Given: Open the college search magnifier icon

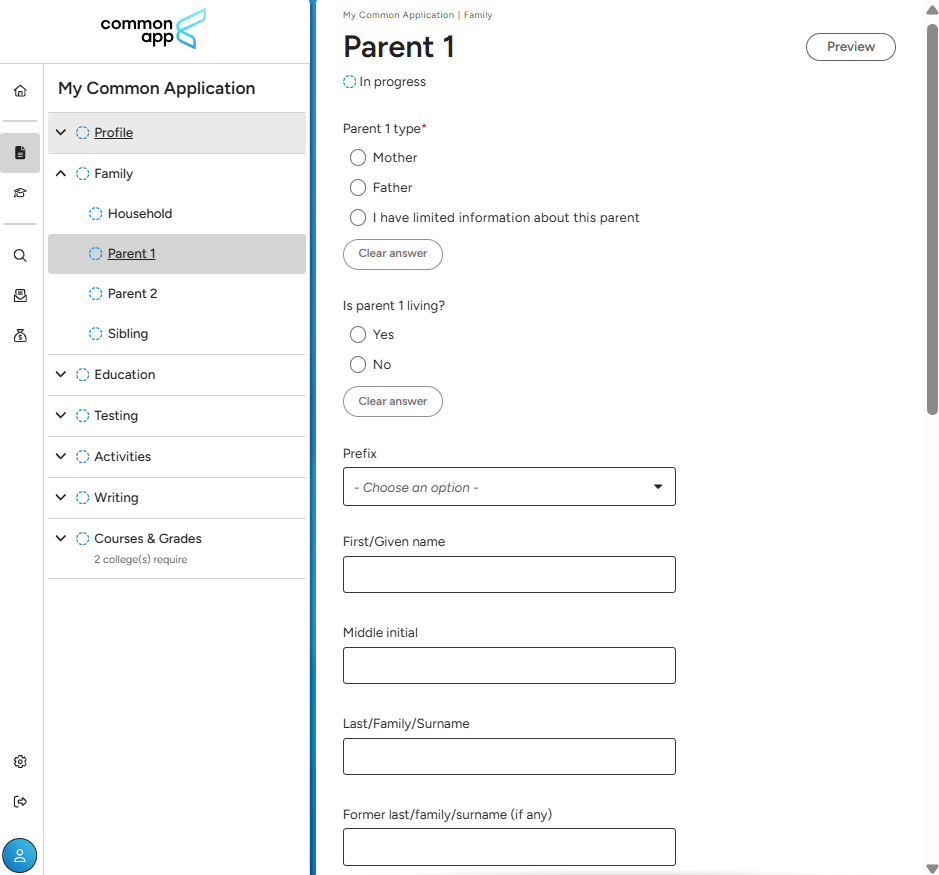Looking at the screenshot, I should coord(20,256).
